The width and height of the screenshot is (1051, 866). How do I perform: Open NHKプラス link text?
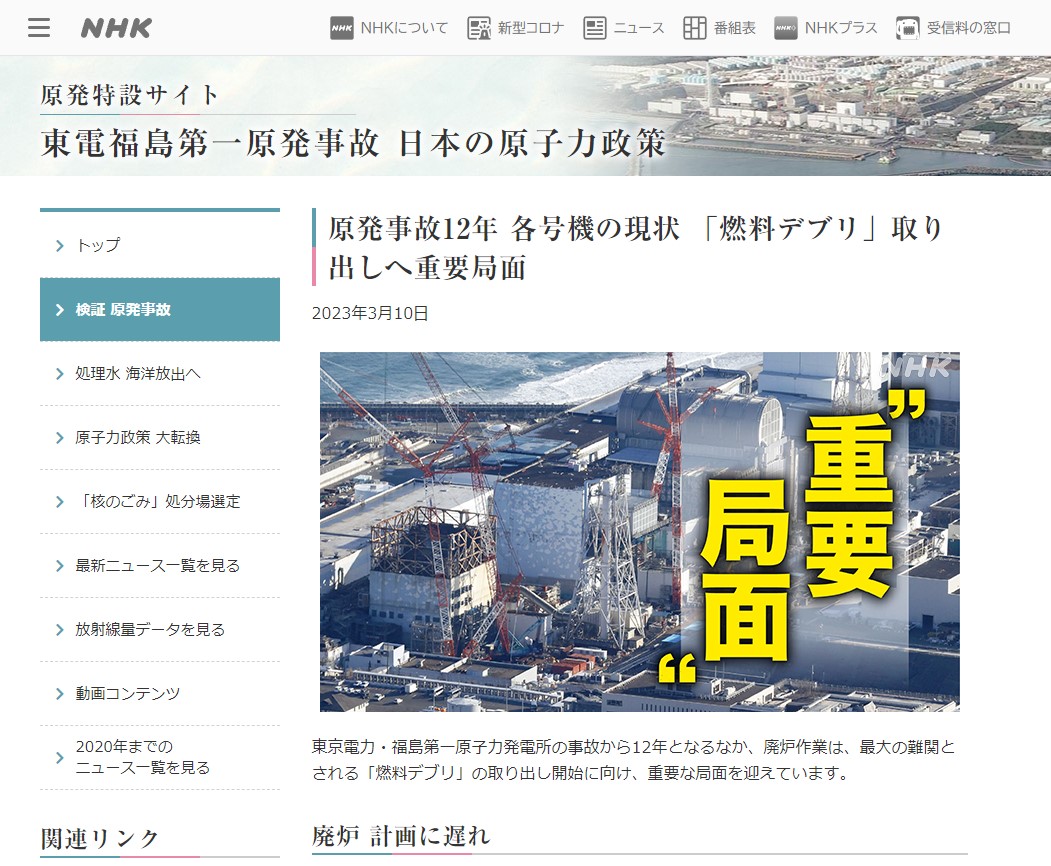click(x=841, y=28)
